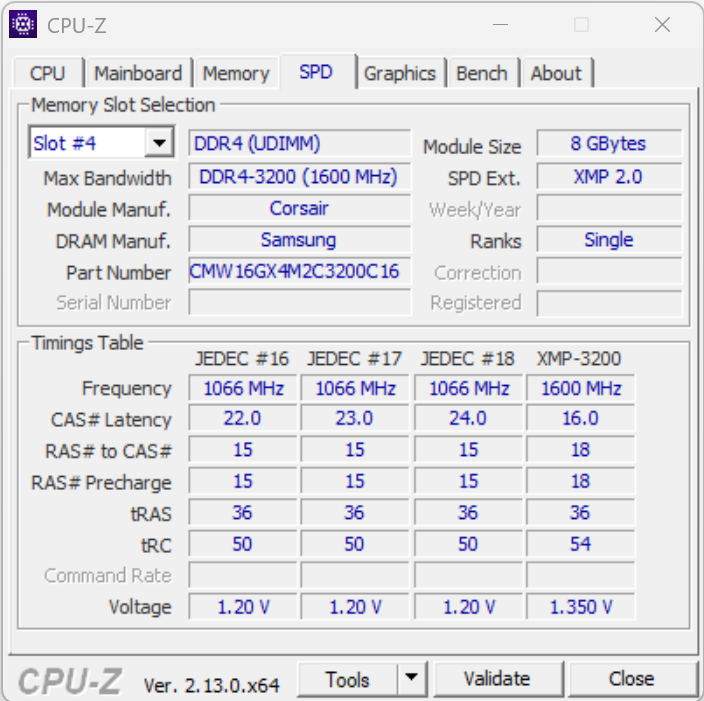The height and width of the screenshot is (701, 704).
Task: Switch to the Memory tab
Action: pos(236,73)
